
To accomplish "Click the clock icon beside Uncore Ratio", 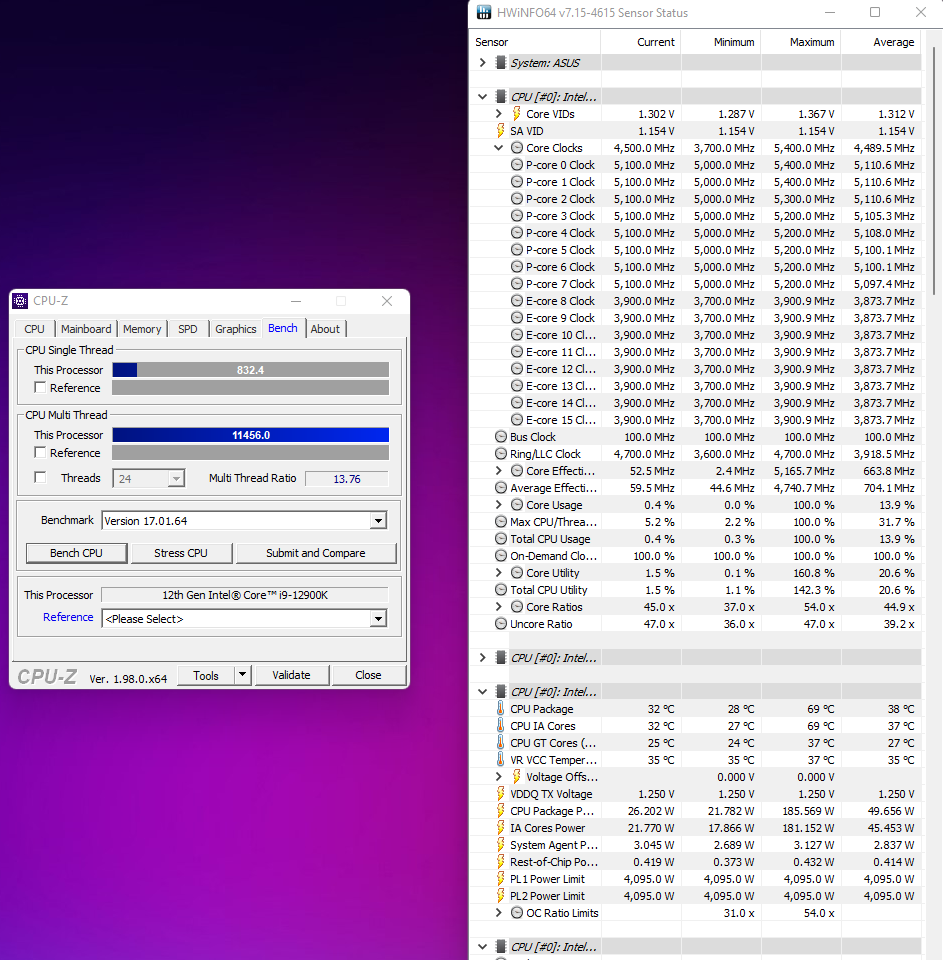I will point(501,623).
